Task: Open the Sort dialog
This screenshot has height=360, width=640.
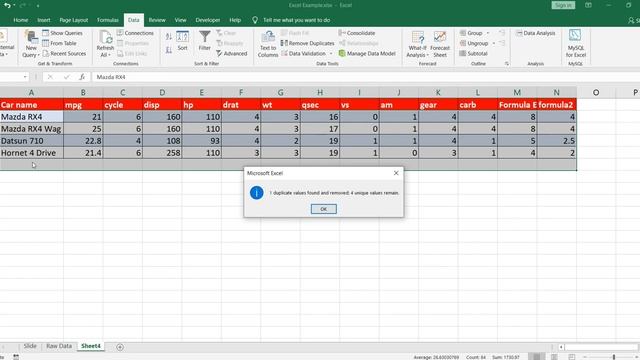Action: [x=182, y=41]
